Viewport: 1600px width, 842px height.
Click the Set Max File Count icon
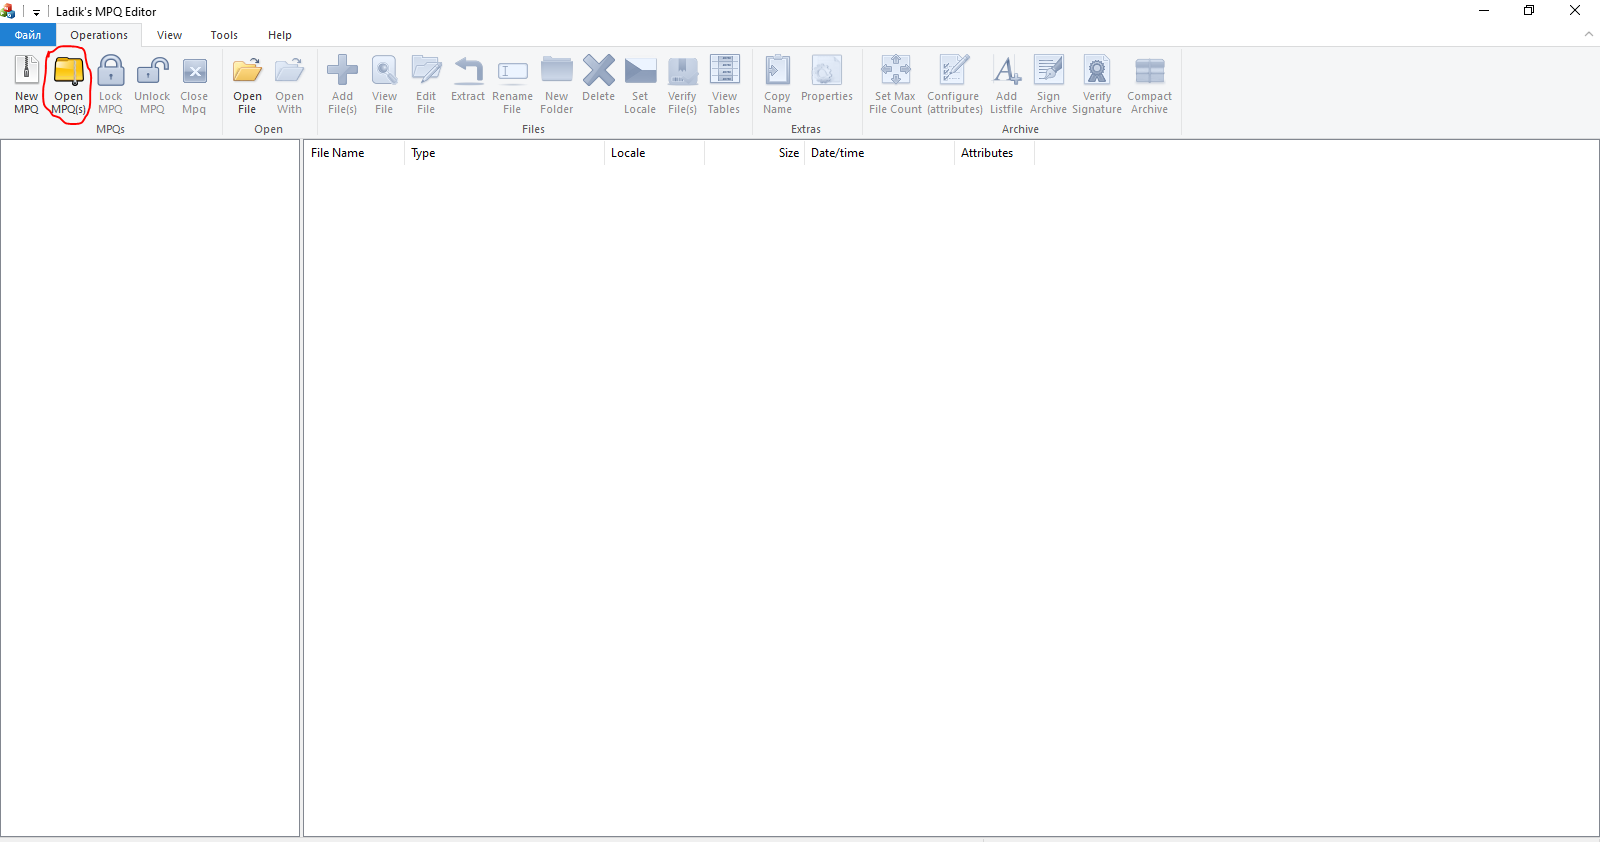[895, 71]
